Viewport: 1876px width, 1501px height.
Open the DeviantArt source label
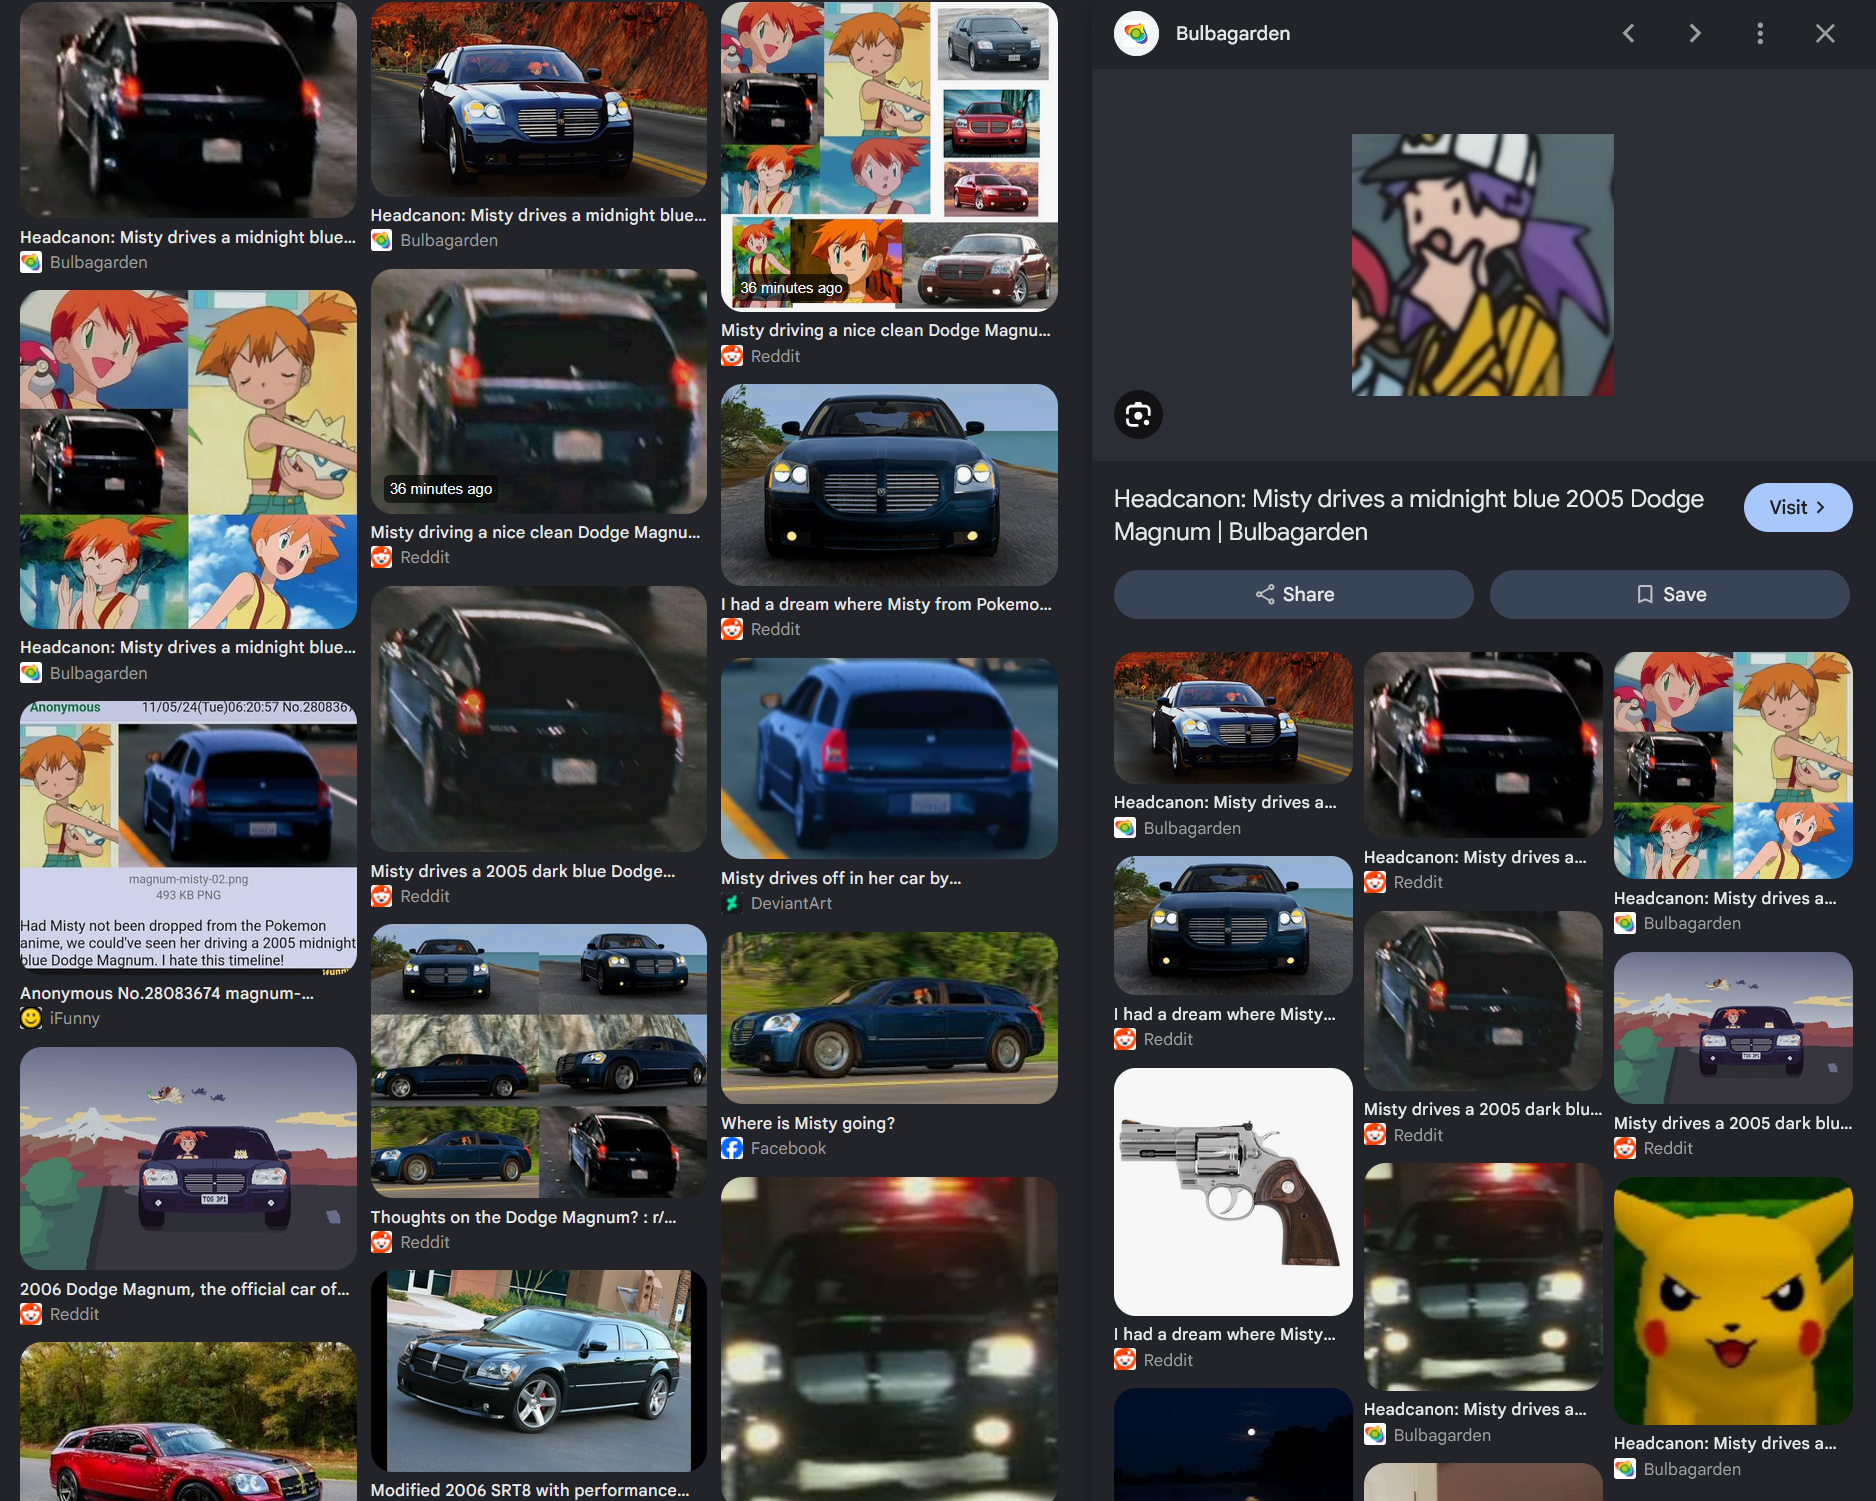(x=791, y=903)
